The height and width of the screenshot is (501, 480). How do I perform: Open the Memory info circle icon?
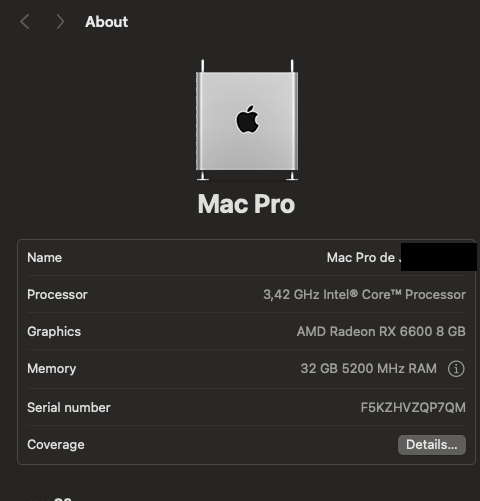tap(456, 369)
